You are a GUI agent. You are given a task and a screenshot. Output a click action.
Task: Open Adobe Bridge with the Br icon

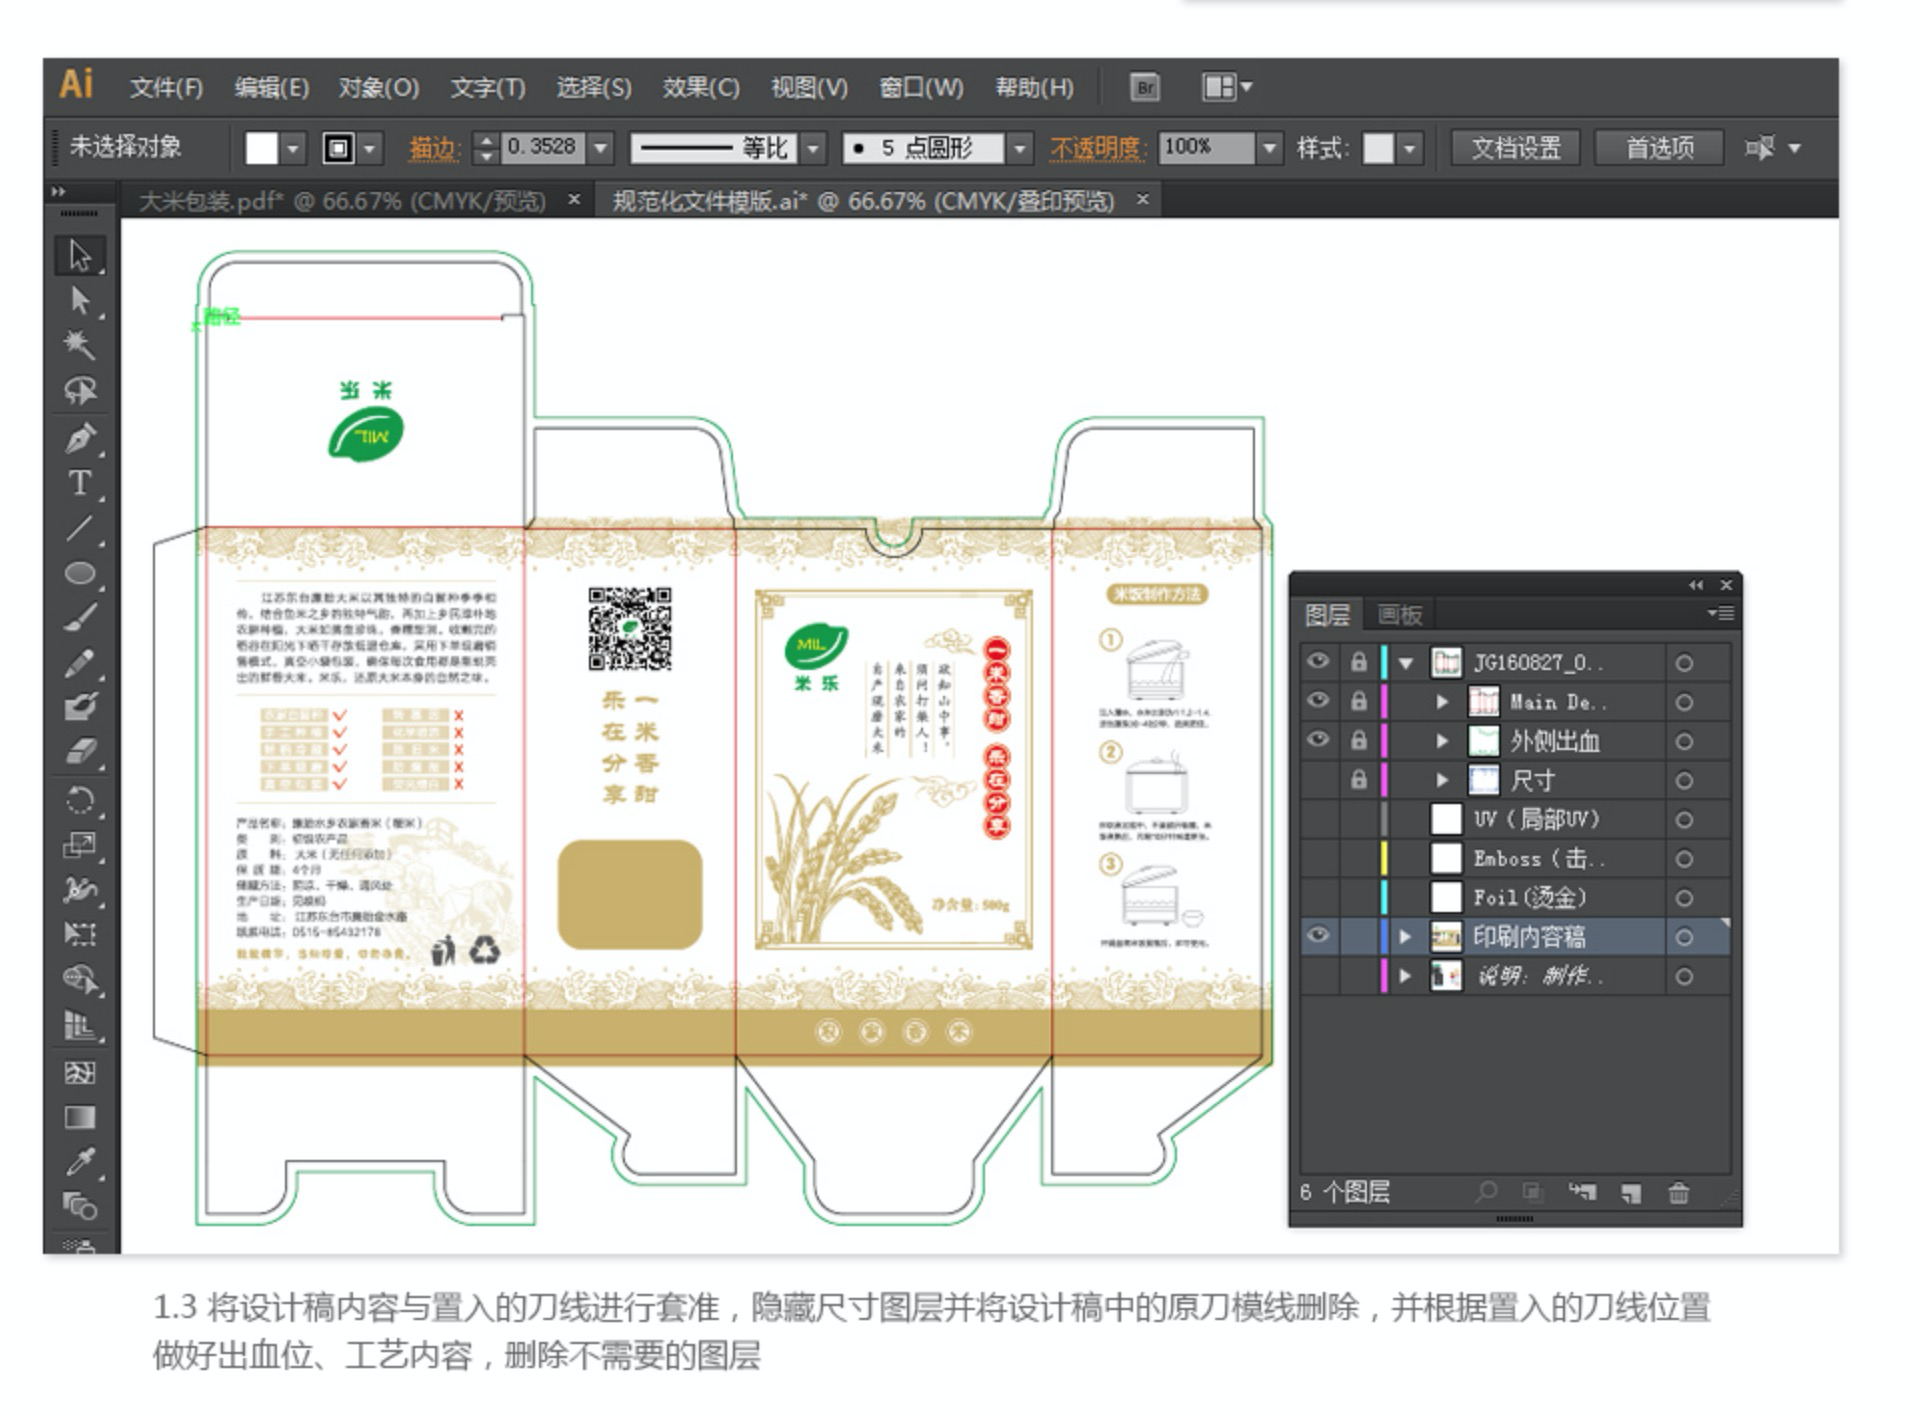point(1145,88)
